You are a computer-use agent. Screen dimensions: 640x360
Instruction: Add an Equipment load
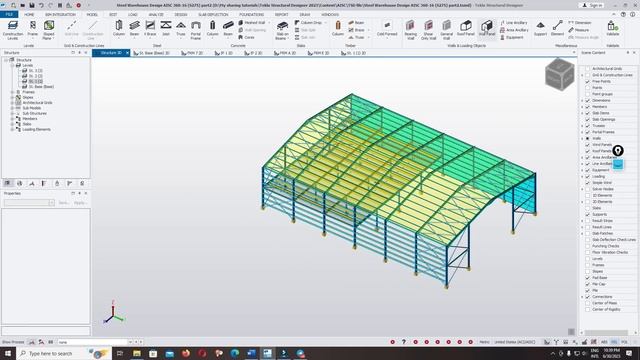[x=512, y=37]
